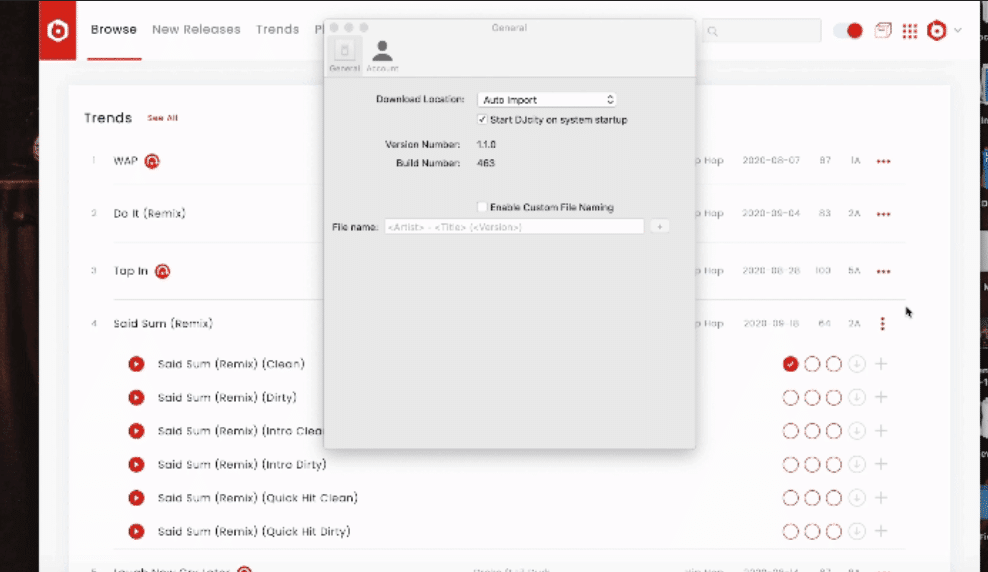Play Said Sum (Remix) (Intro Clean)
988x572 pixels.
[x=136, y=431]
